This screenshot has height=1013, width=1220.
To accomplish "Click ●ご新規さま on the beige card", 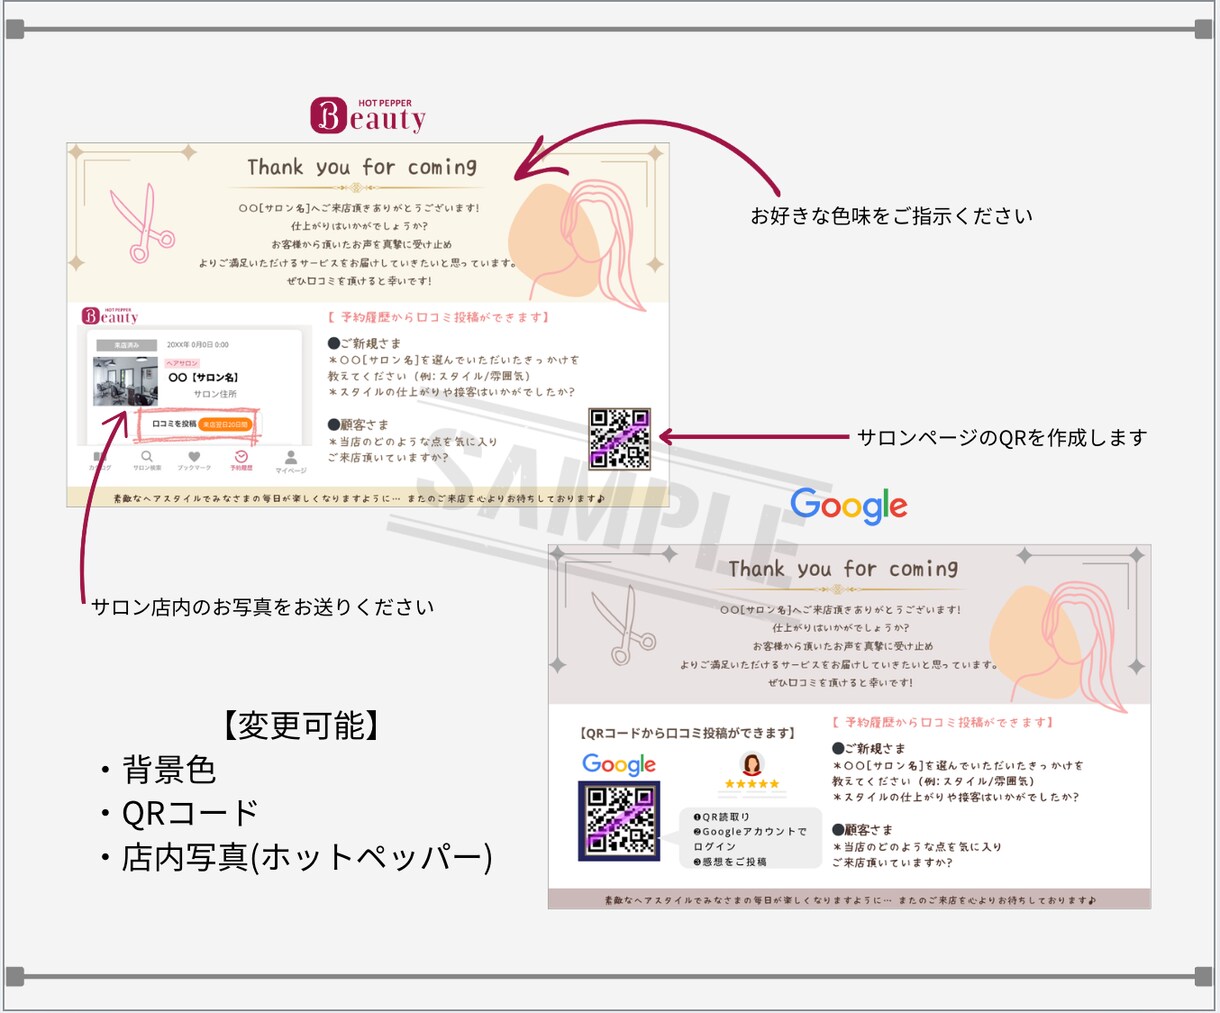I will [364, 343].
